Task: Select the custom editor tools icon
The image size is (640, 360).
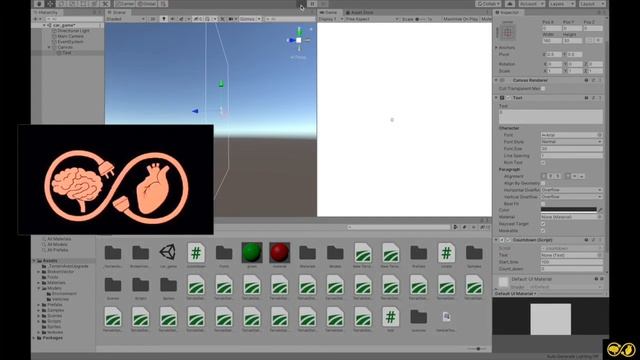Action: (x=105, y=4)
